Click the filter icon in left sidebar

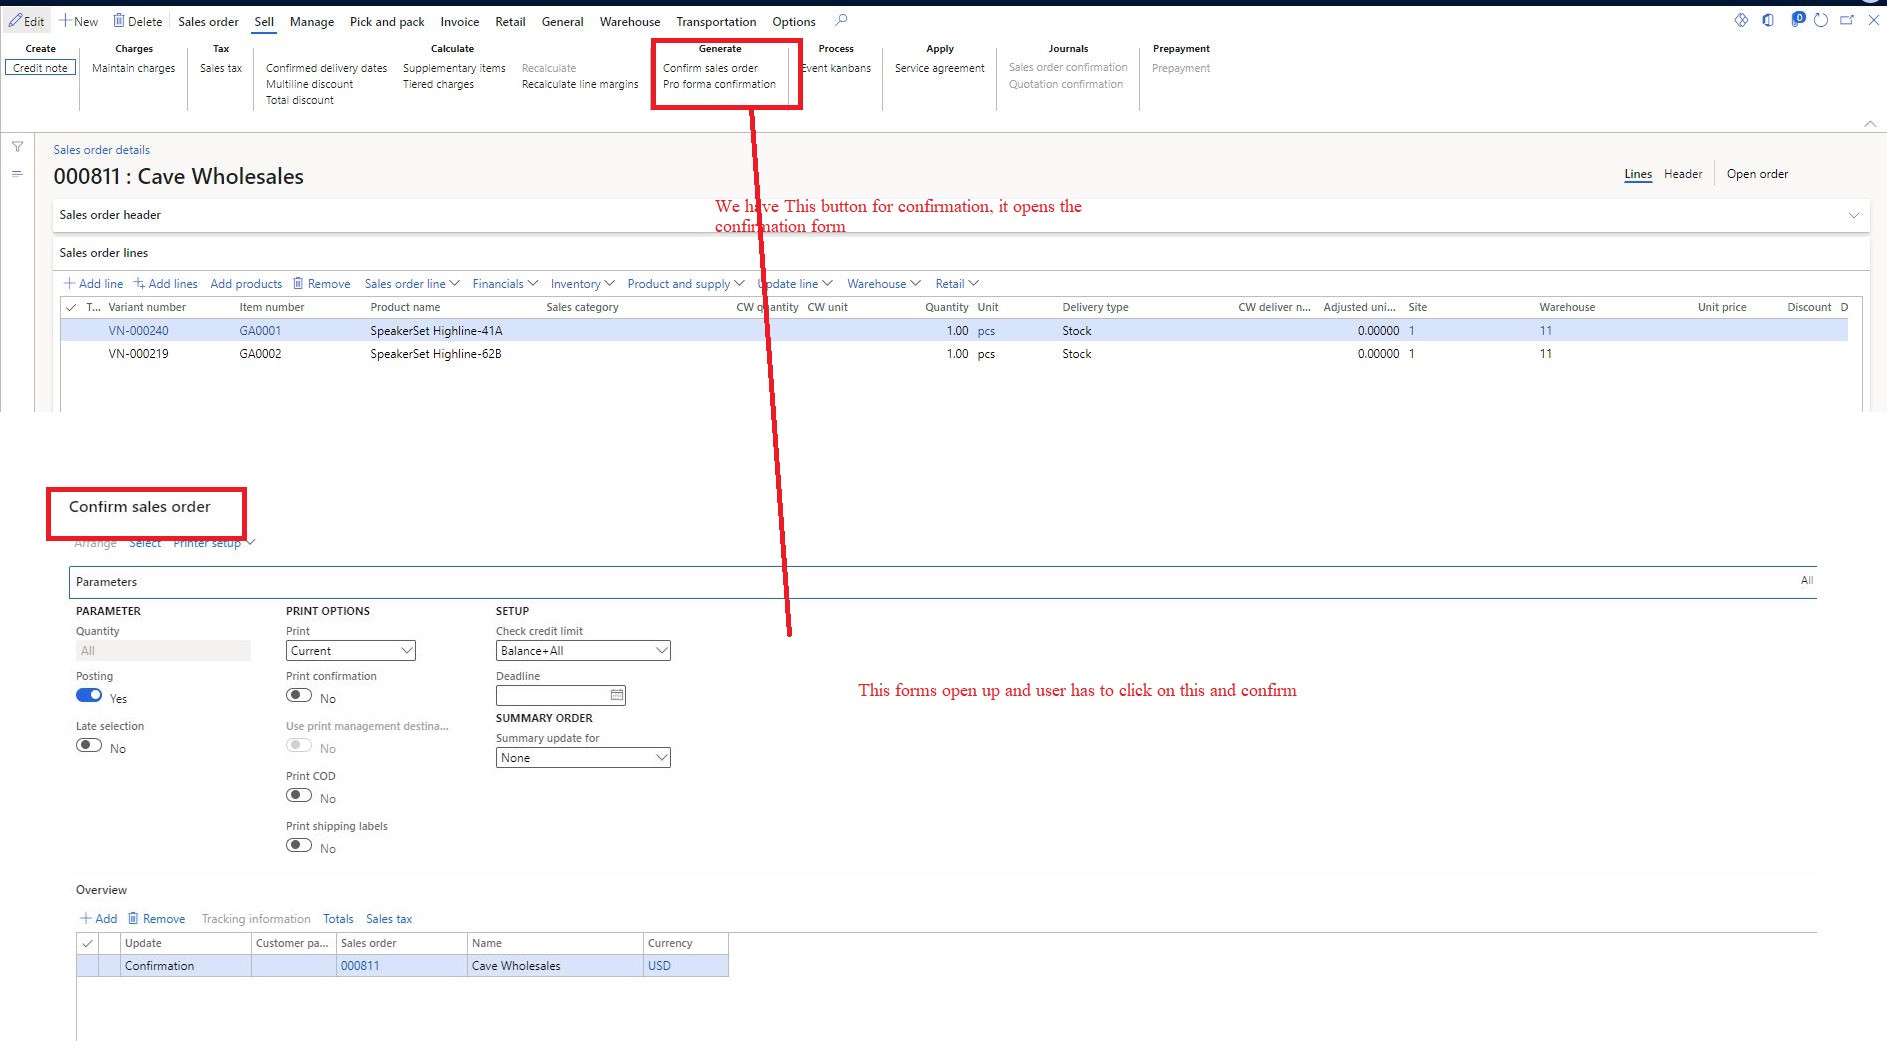pos(17,146)
